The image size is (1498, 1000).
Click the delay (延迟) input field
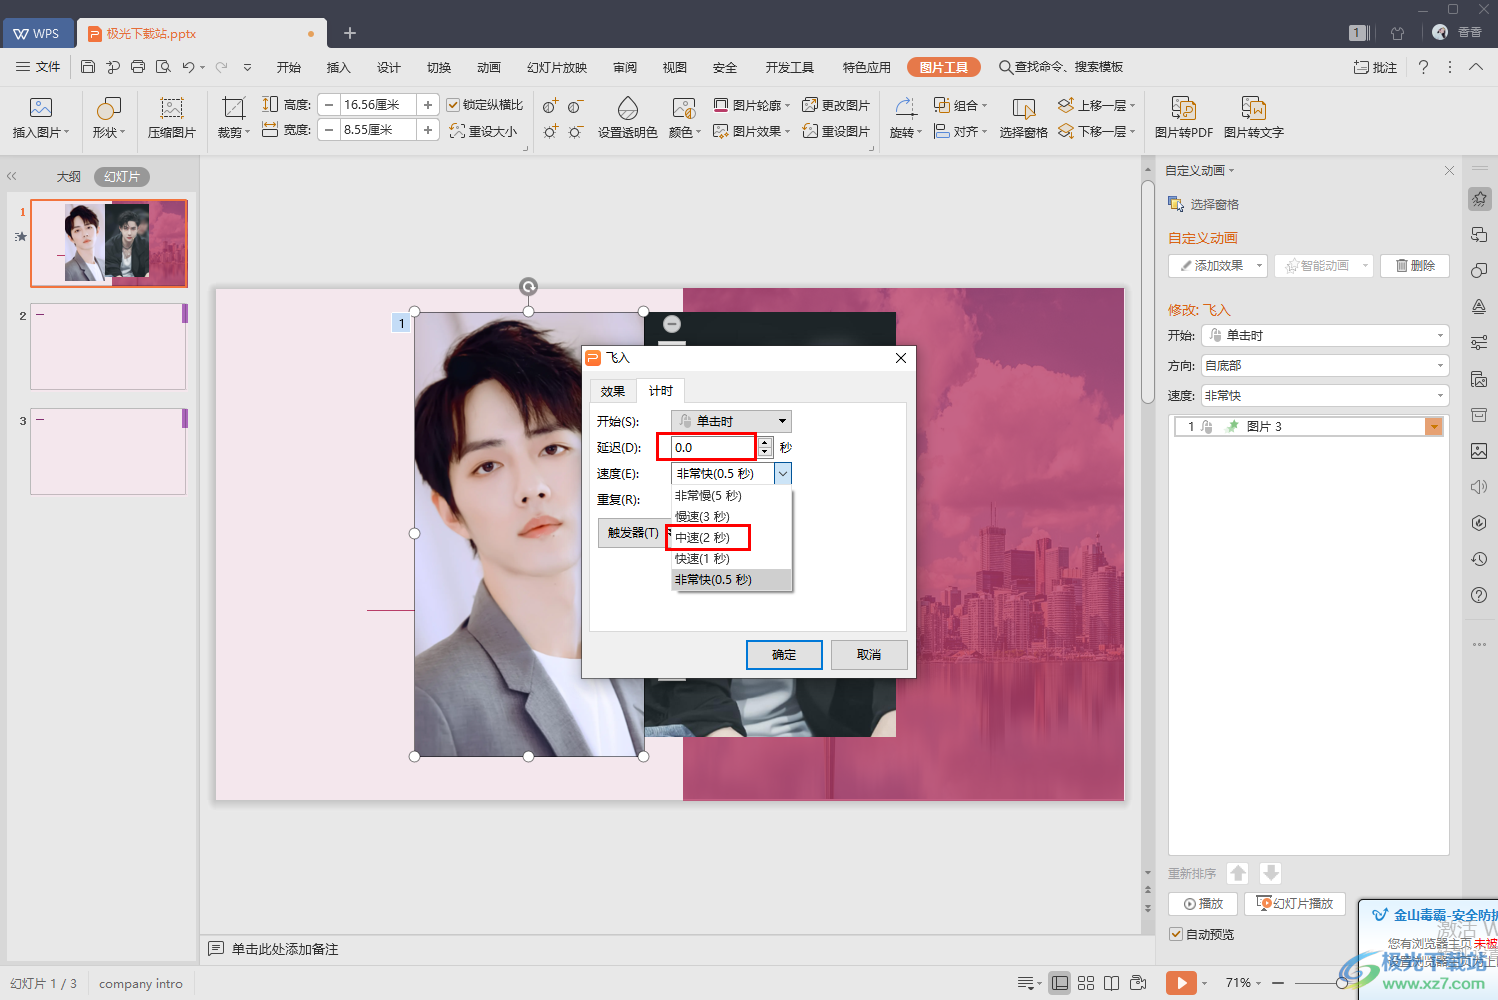713,447
